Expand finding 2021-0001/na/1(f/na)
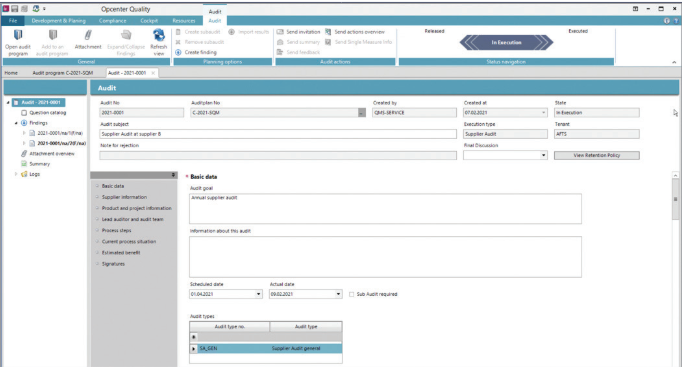Image resolution: width=682 pixels, height=367 pixels. pyautogui.click(x=24, y=133)
